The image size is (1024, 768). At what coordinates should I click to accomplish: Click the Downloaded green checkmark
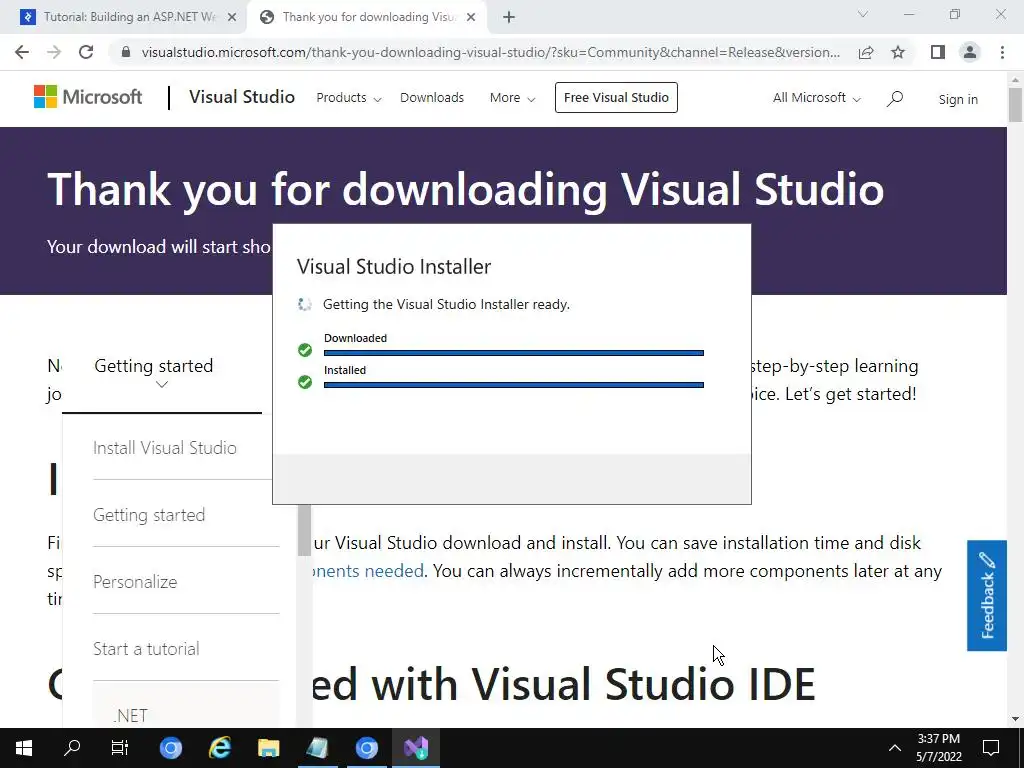click(305, 350)
